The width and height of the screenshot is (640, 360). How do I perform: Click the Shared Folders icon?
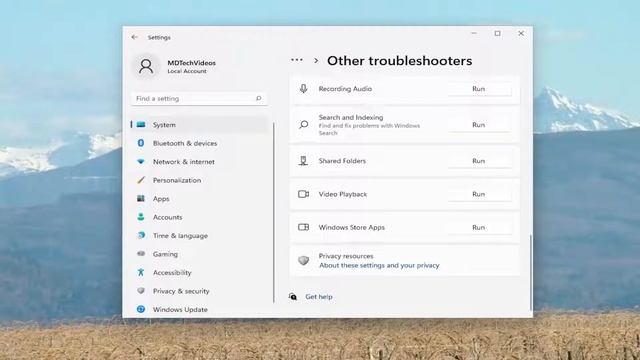click(303, 161)
